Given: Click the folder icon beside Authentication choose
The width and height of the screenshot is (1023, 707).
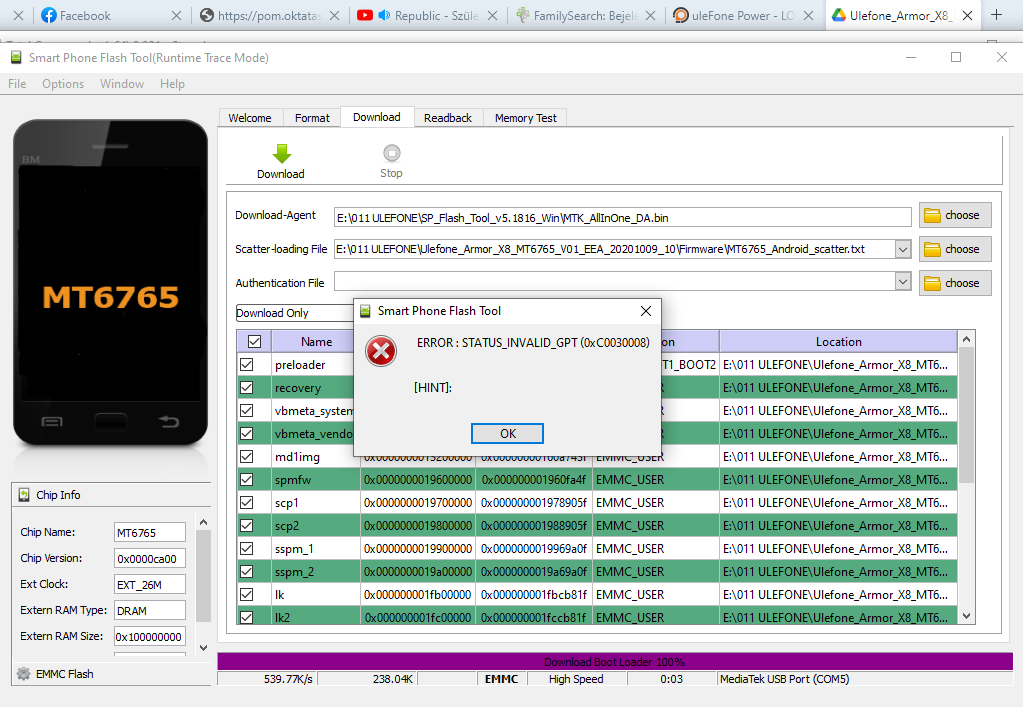Looking at the screenshot, I should [x=932, y=283].
